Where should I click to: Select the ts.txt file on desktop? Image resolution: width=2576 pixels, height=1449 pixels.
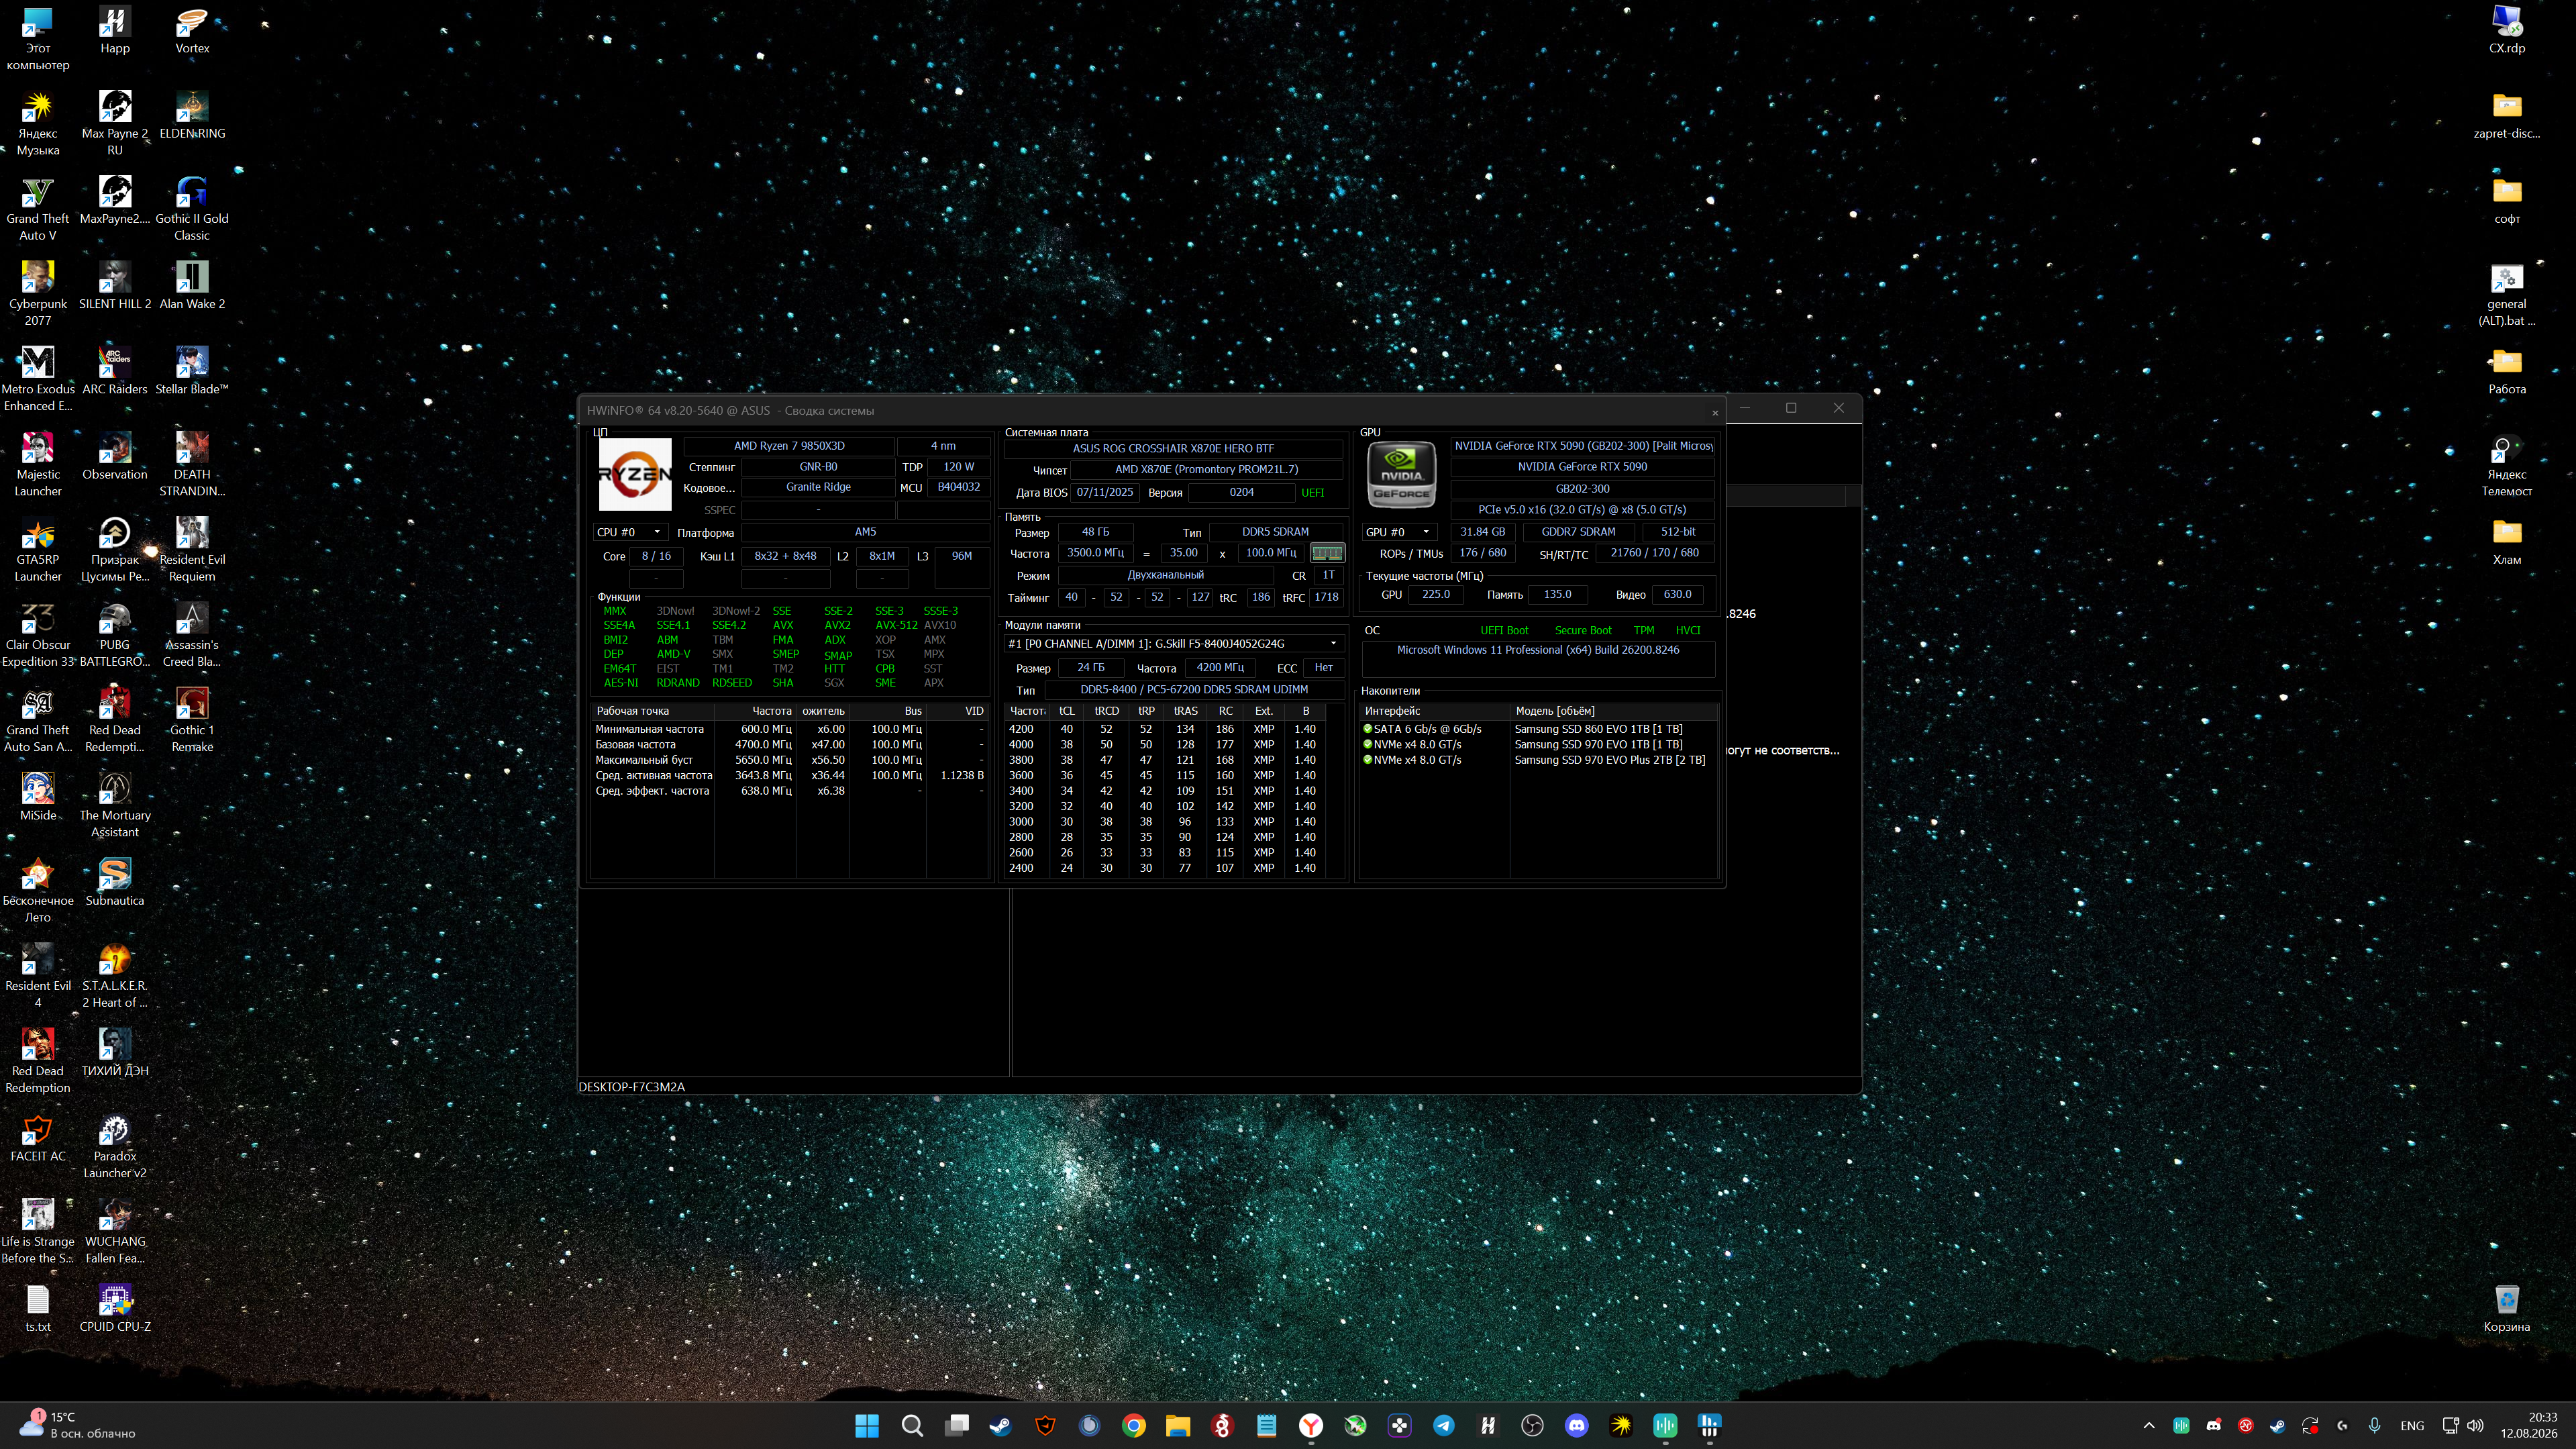coord(38,1308)
